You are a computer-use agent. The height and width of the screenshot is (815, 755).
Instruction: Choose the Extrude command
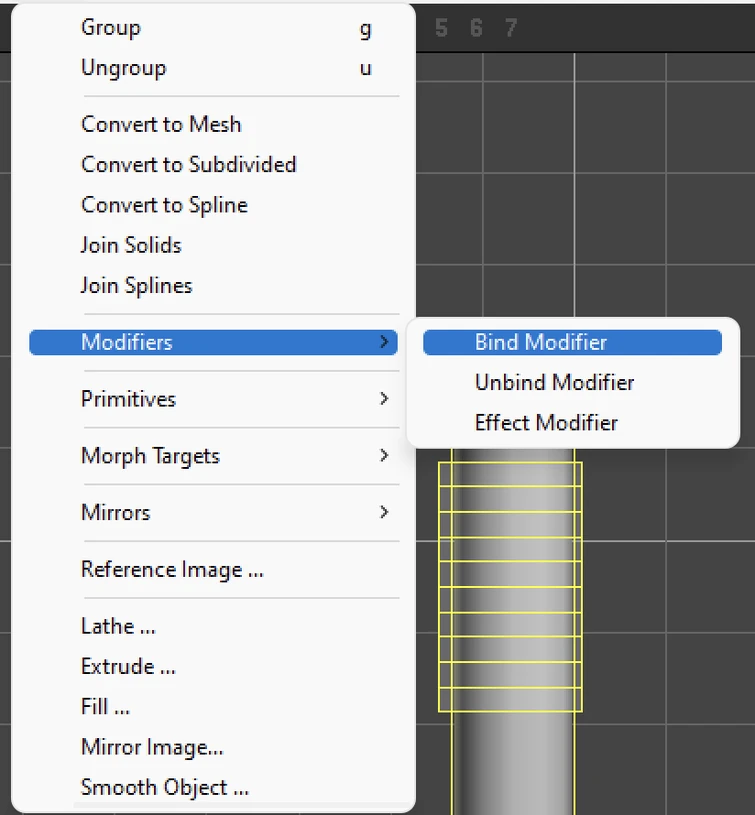tap(129, 667)
